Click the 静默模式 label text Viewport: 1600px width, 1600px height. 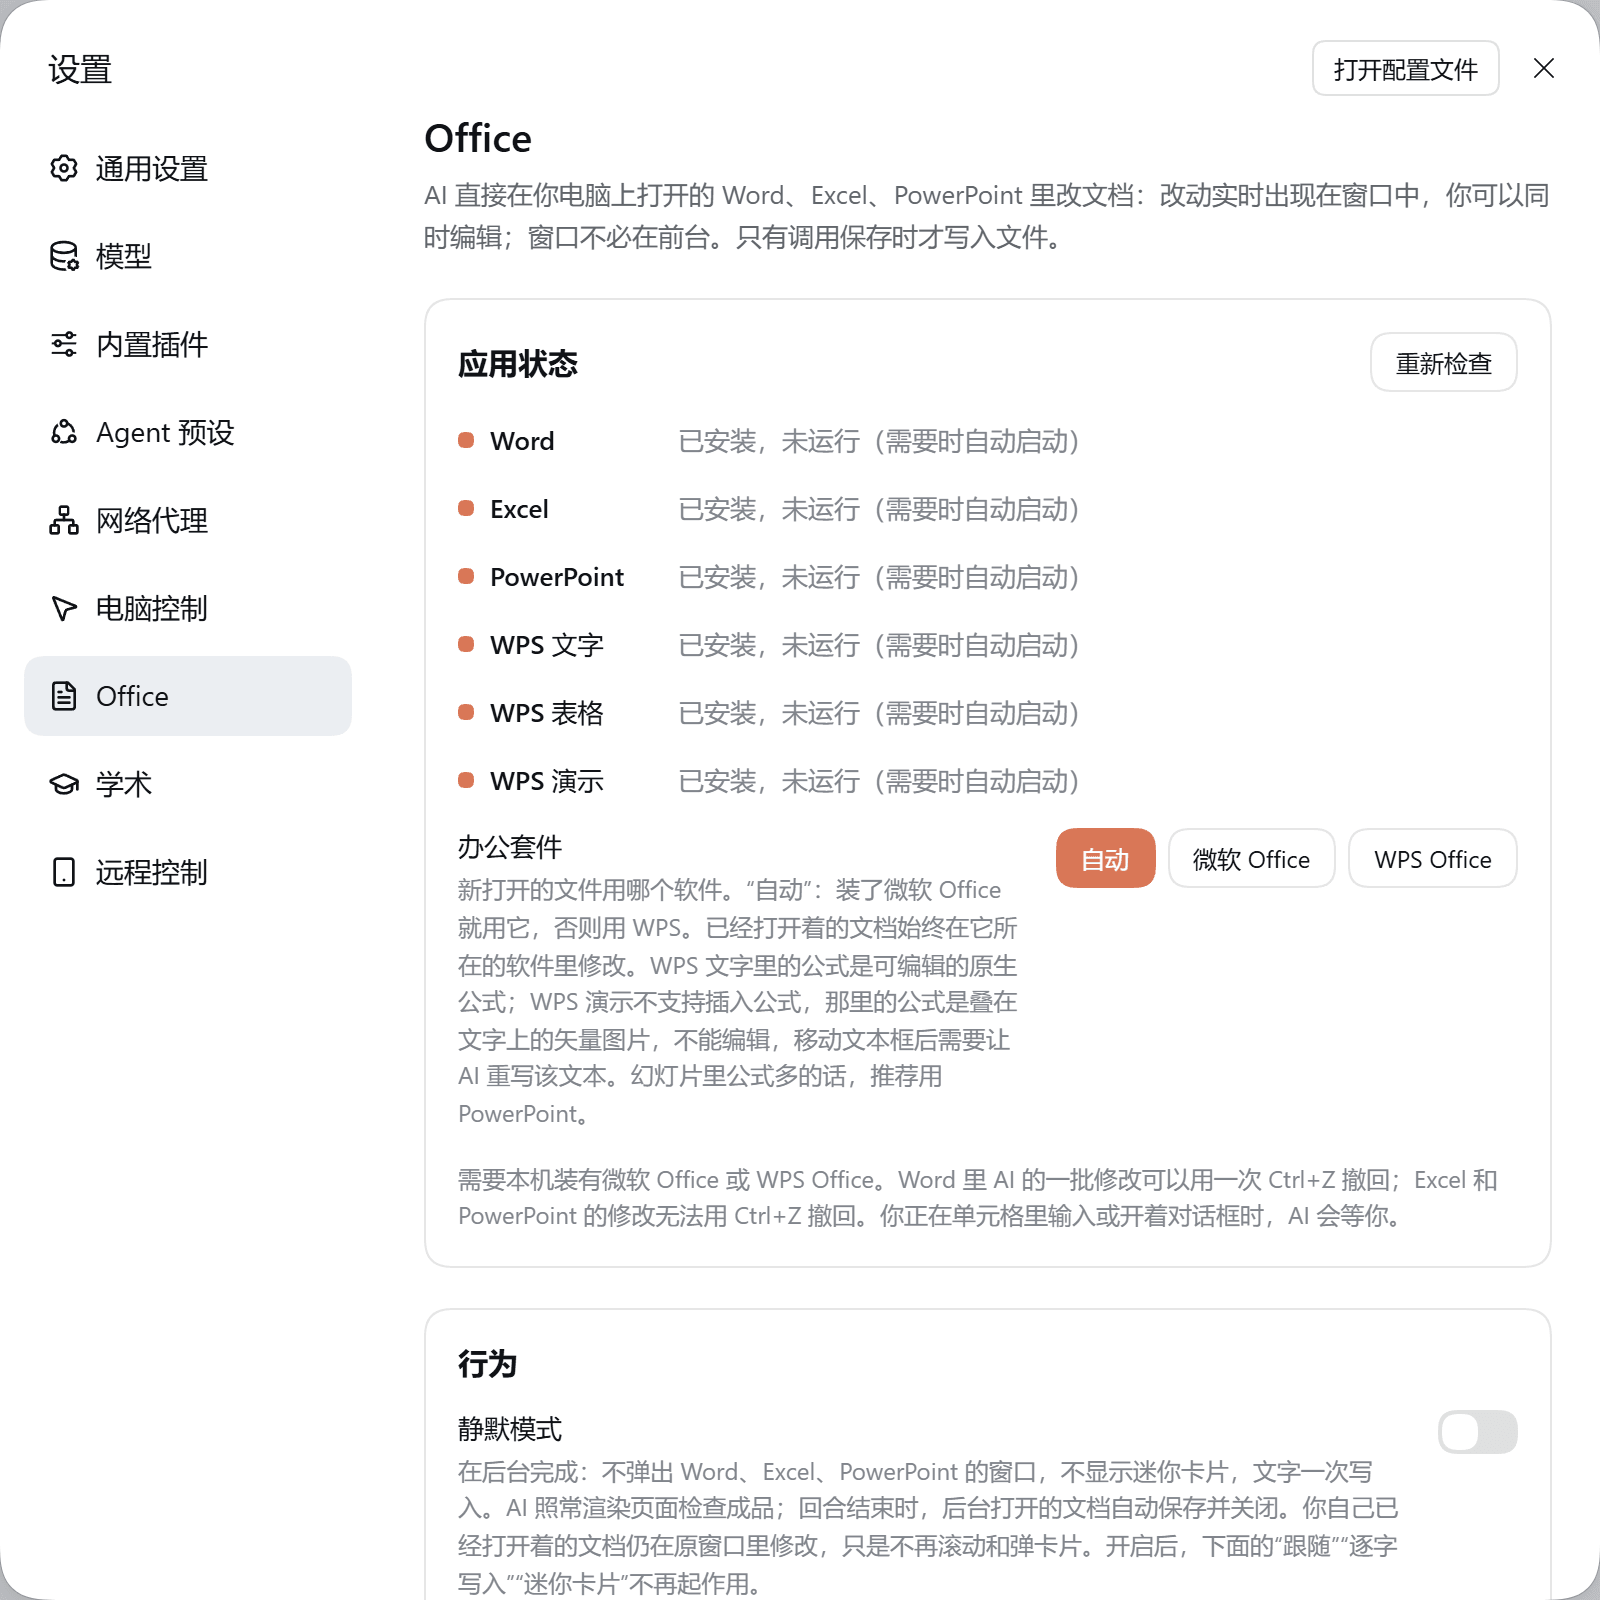[510, 1429]
